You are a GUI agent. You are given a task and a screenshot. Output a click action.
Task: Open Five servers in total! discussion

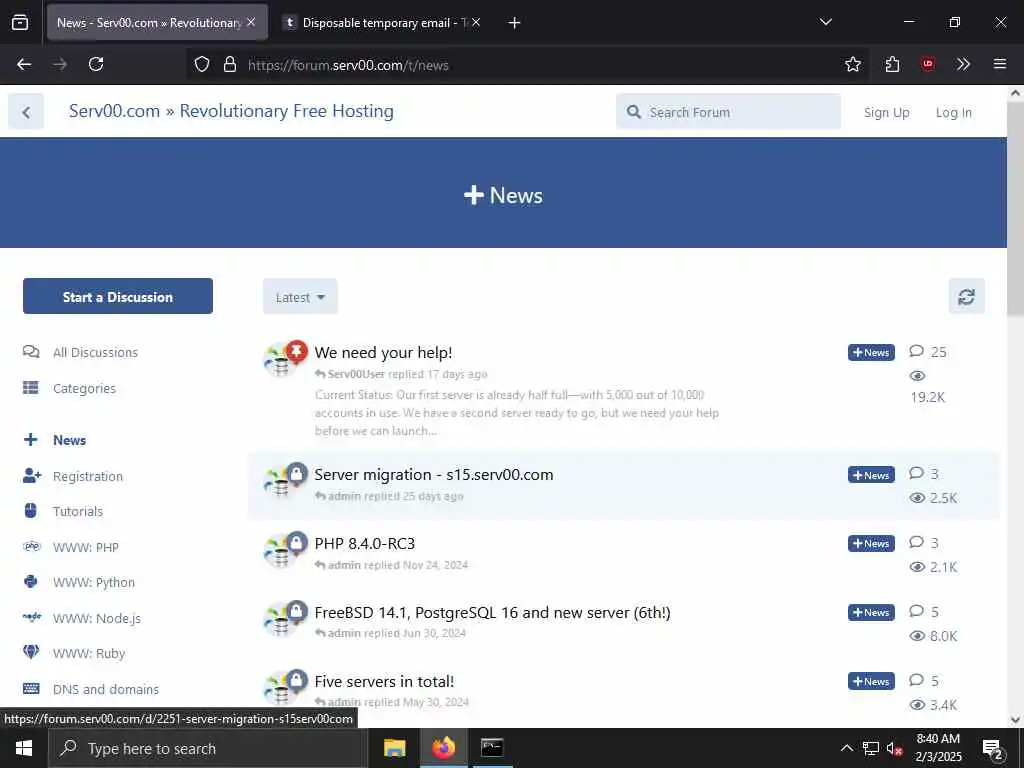click(384, 681)
